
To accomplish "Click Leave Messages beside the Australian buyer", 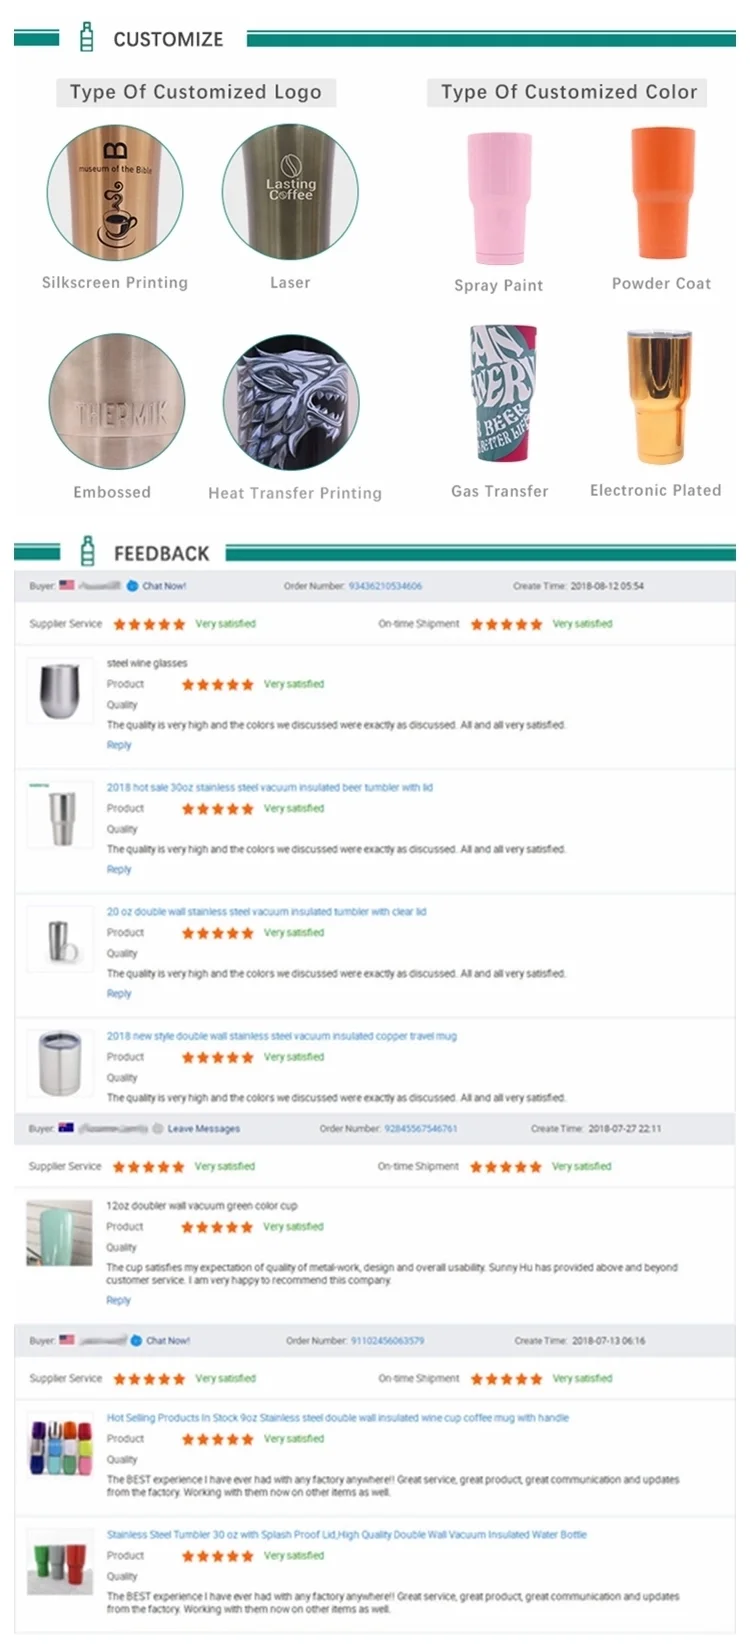I will [x=203, y=1128].
